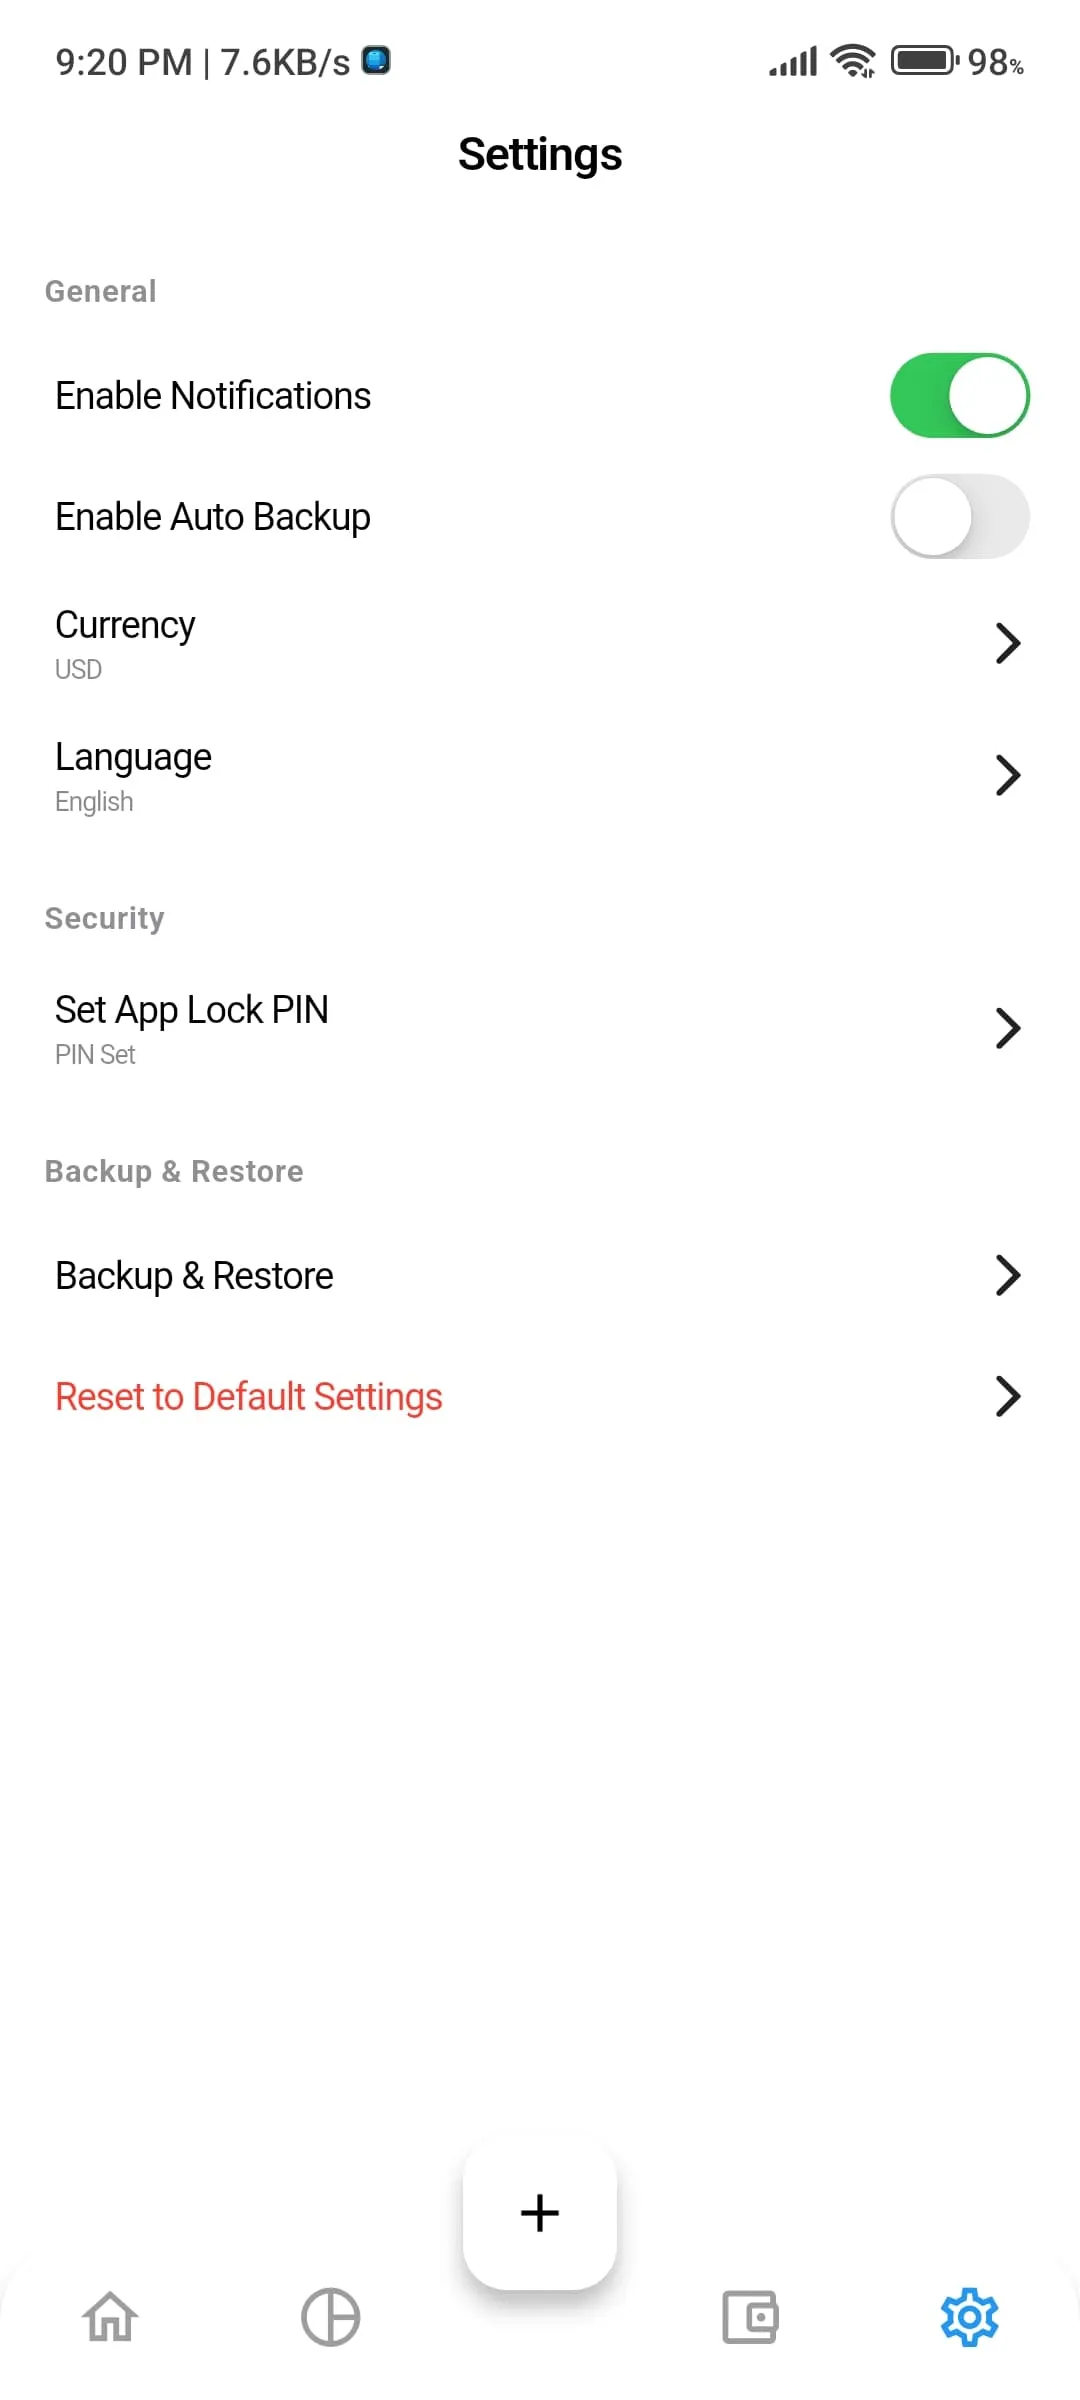Open the Home tab icon

(110, 2316)
